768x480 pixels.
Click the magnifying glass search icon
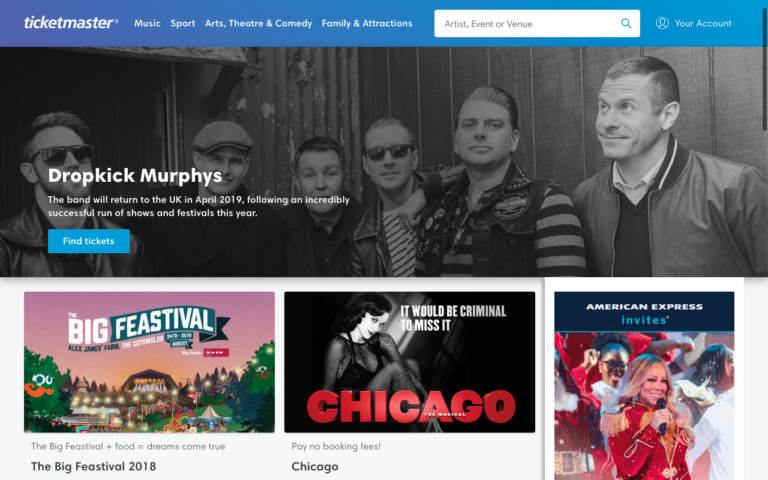click(x=626, y=23)
